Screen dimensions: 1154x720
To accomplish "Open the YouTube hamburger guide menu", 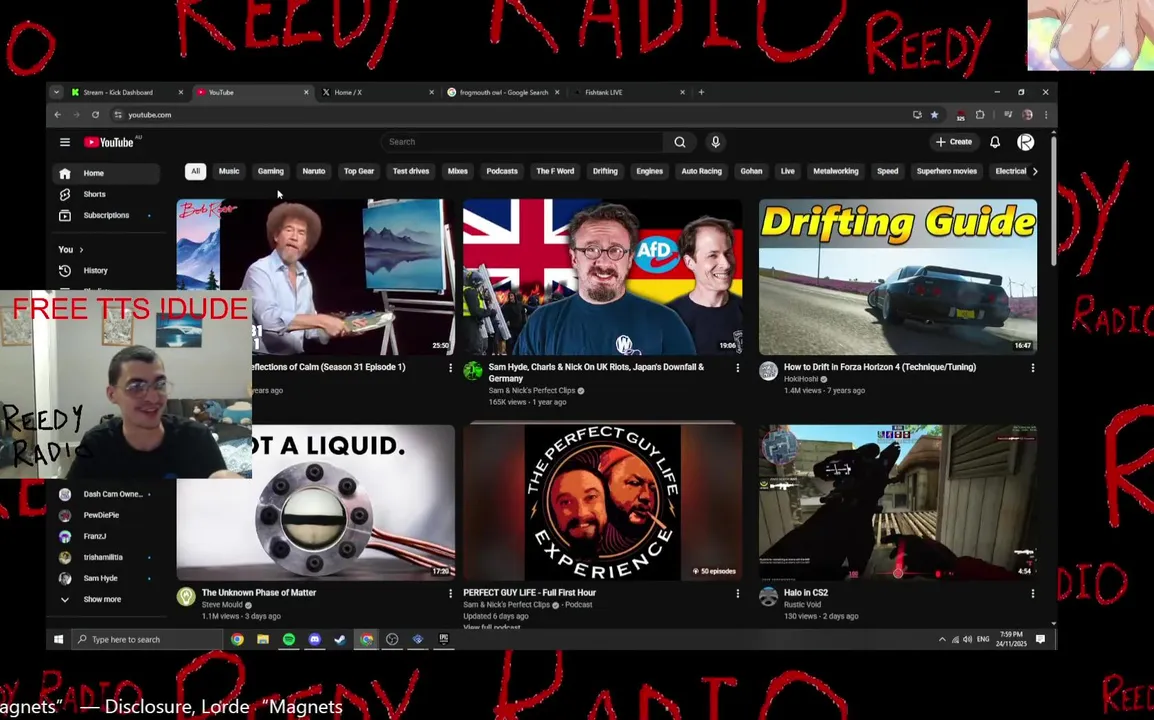I will [x=65, y=142].
